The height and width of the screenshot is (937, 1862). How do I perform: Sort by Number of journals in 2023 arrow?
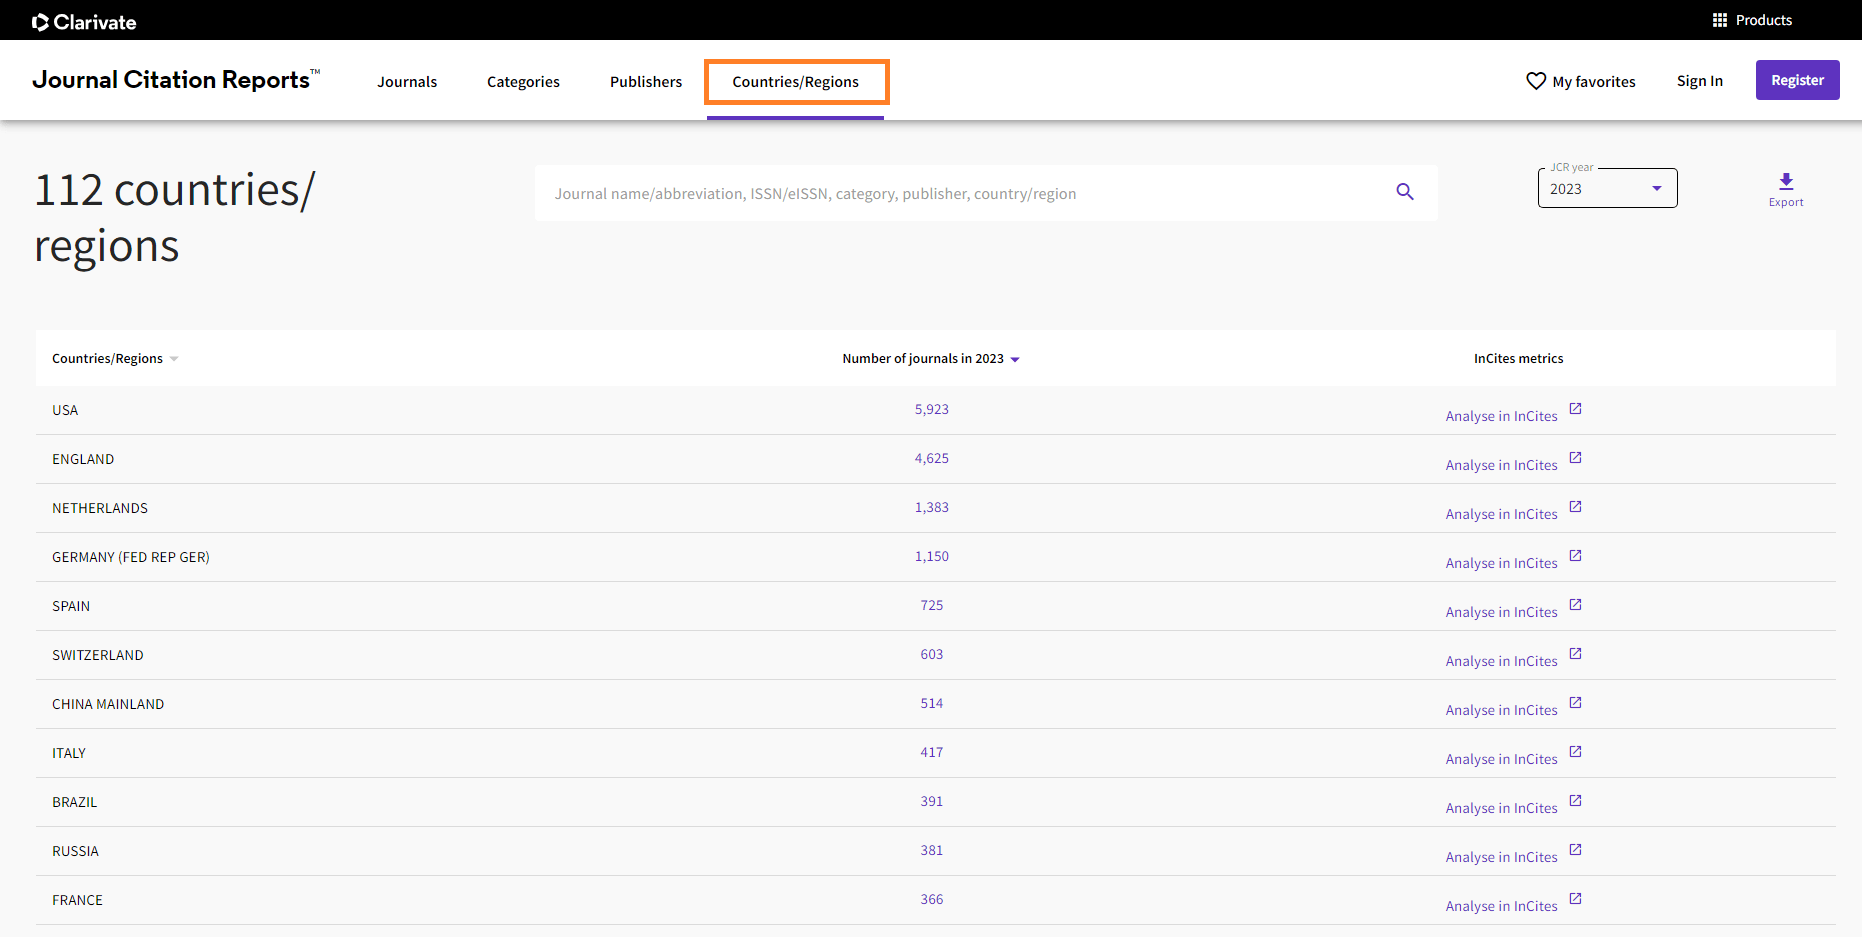pyautogui.click(x=1015, y=359)
